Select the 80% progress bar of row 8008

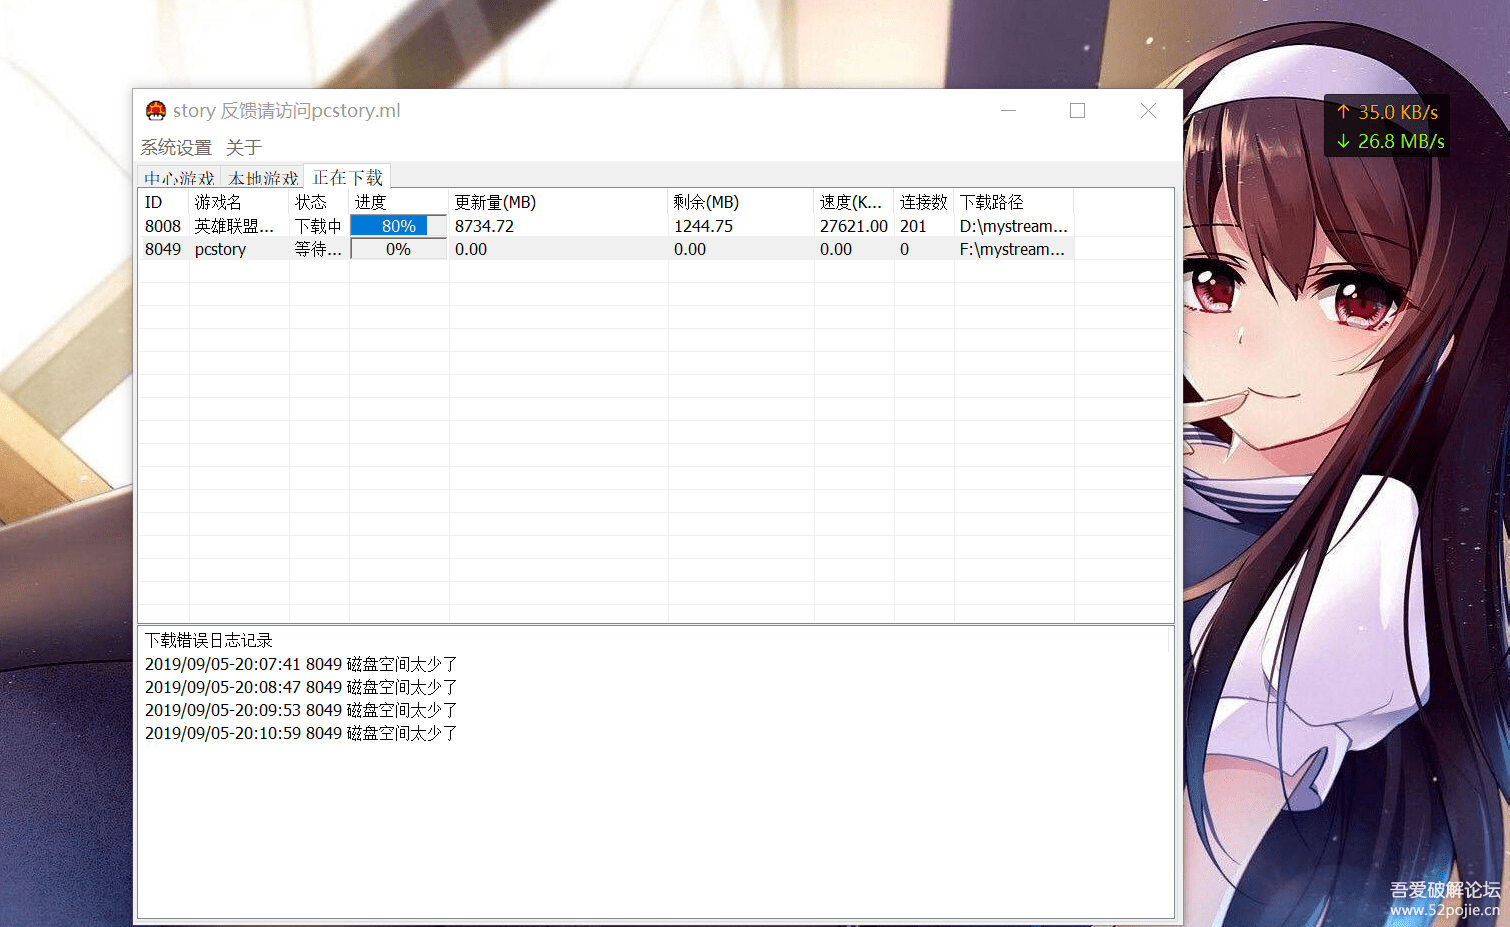point(398,226)
